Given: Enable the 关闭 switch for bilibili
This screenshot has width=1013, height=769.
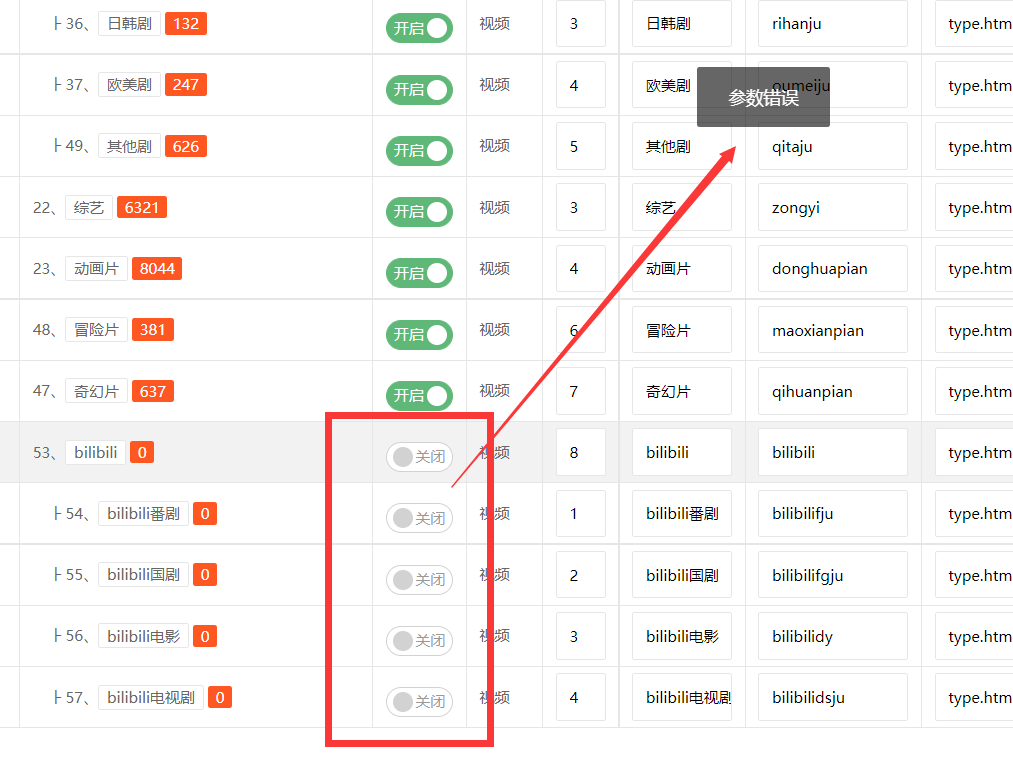Looking at the screenshot, I should (x=419, y=456).
